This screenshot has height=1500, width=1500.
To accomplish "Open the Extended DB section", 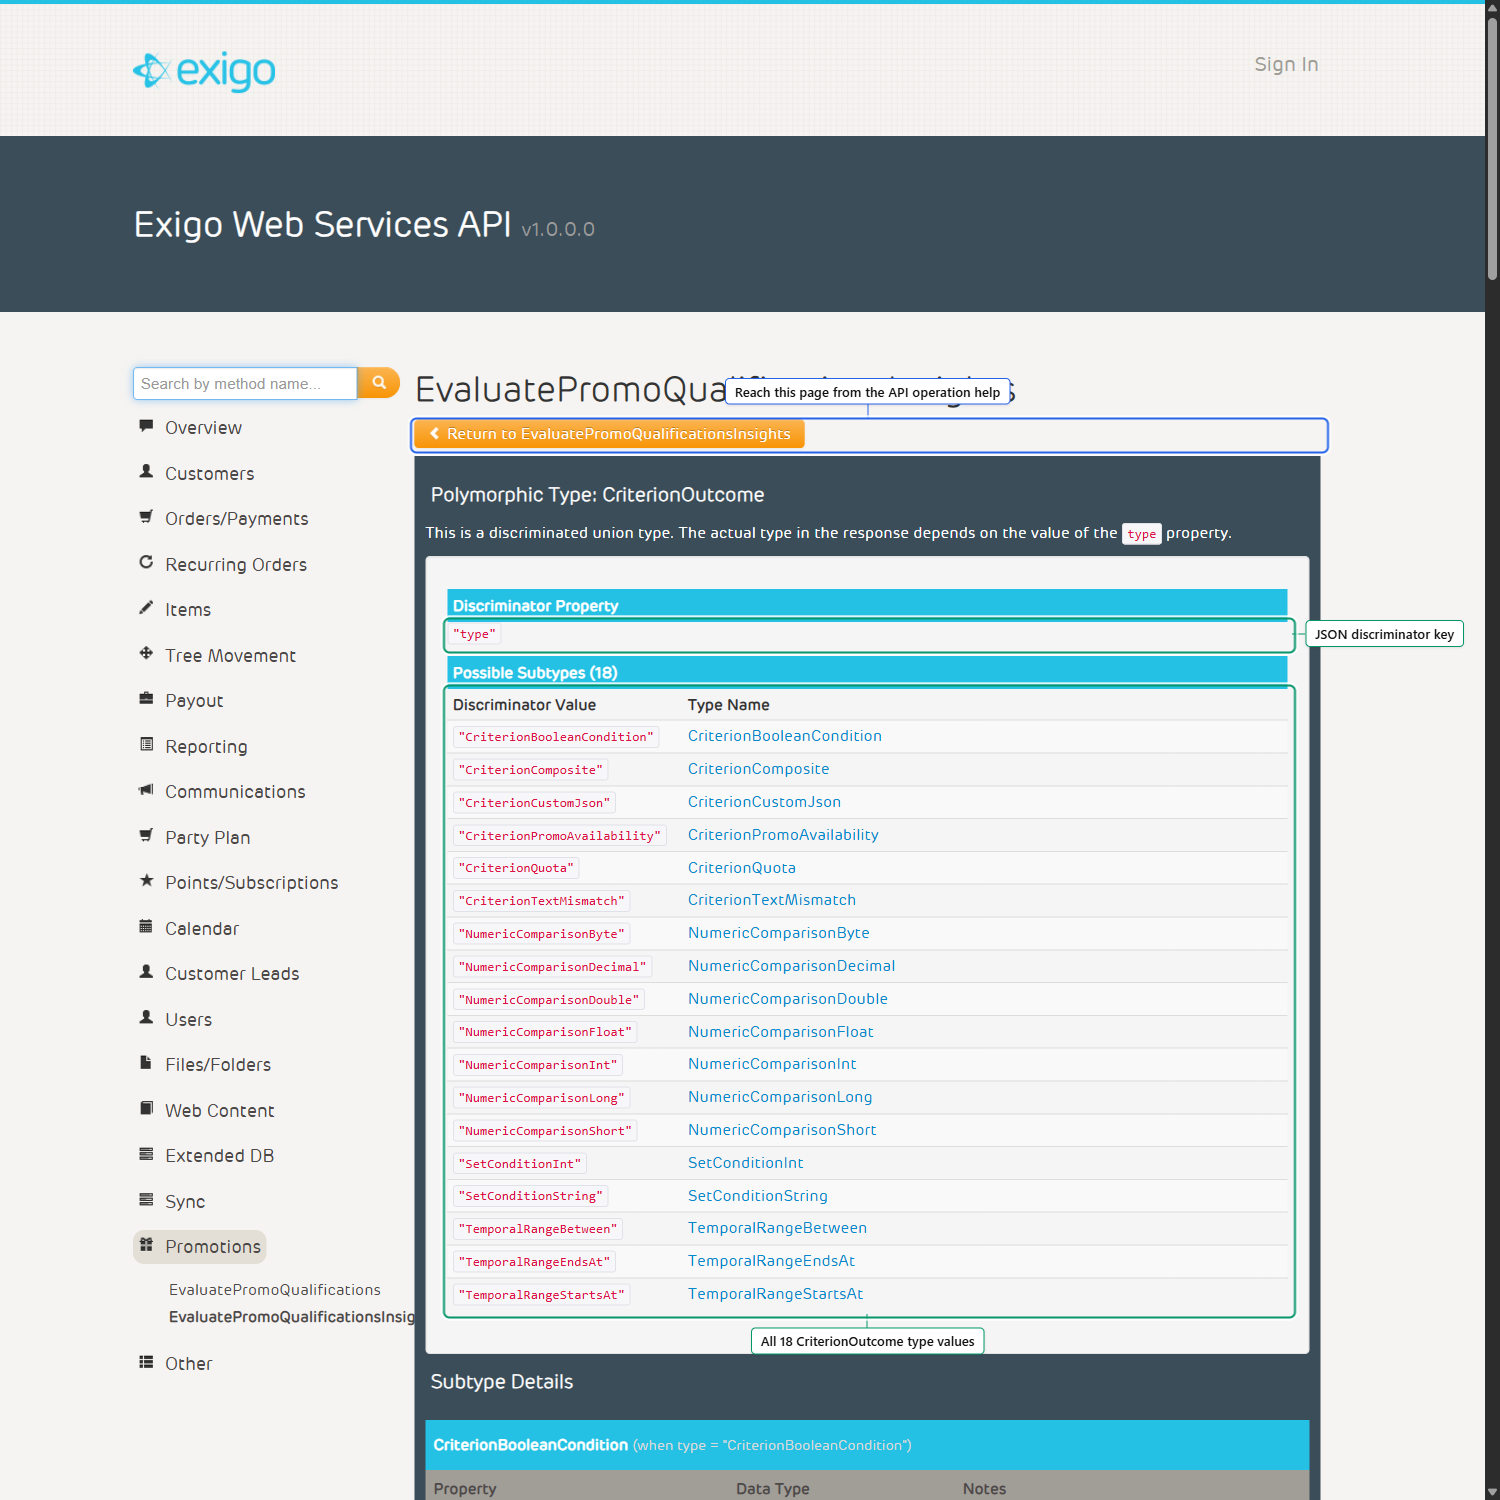I will [x=219, y=1155].
